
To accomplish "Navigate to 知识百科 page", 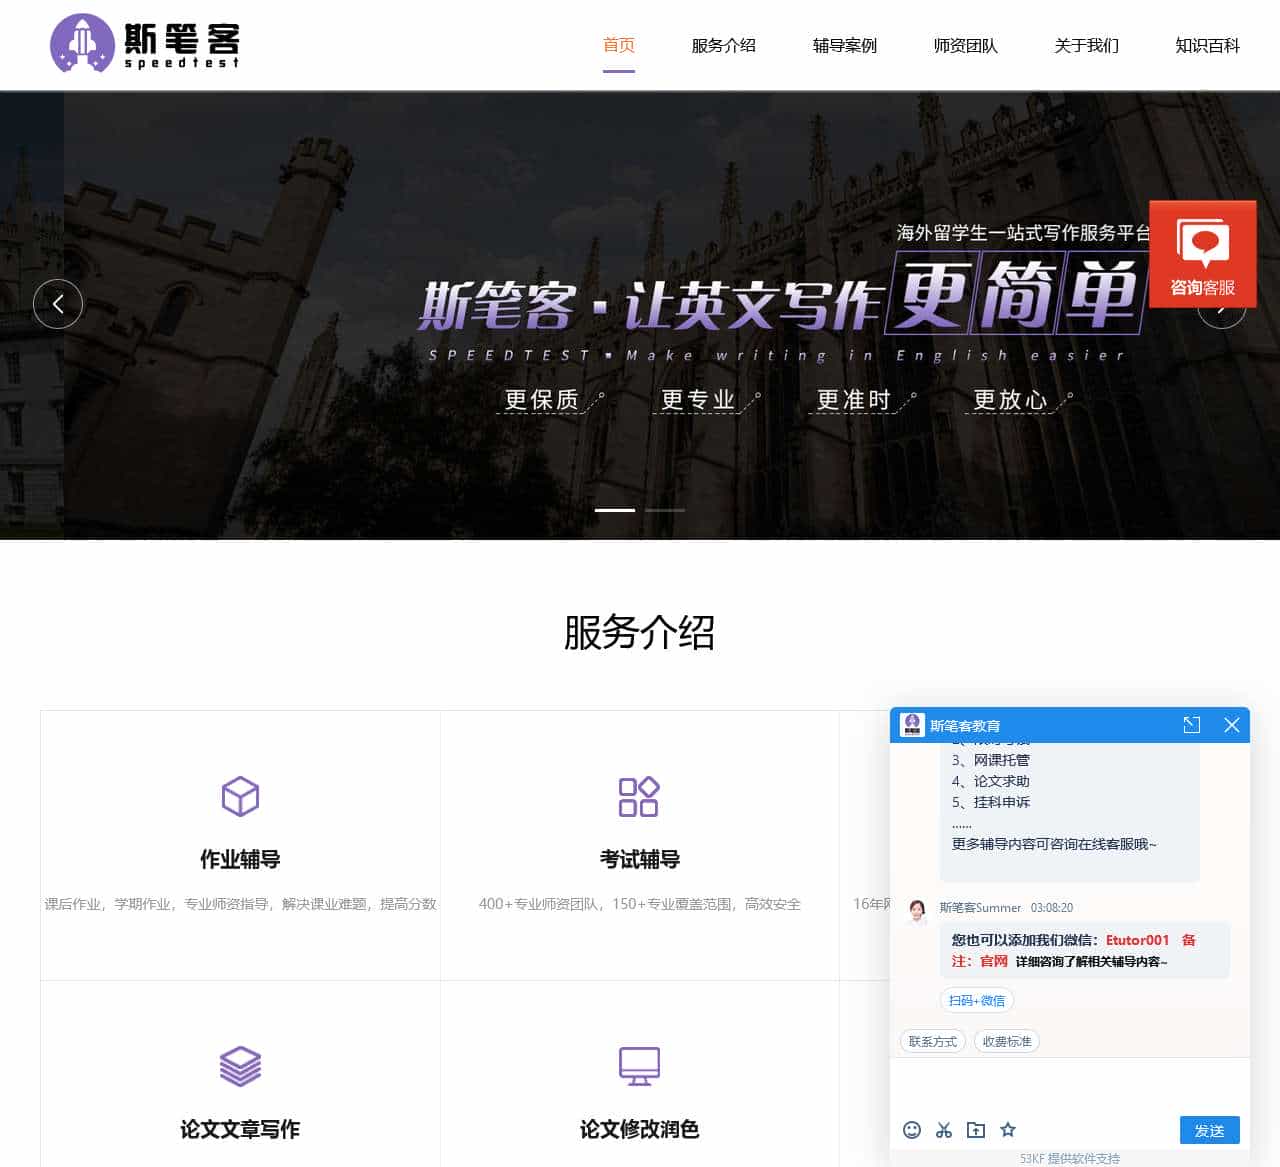I will tap(1207, 46).
